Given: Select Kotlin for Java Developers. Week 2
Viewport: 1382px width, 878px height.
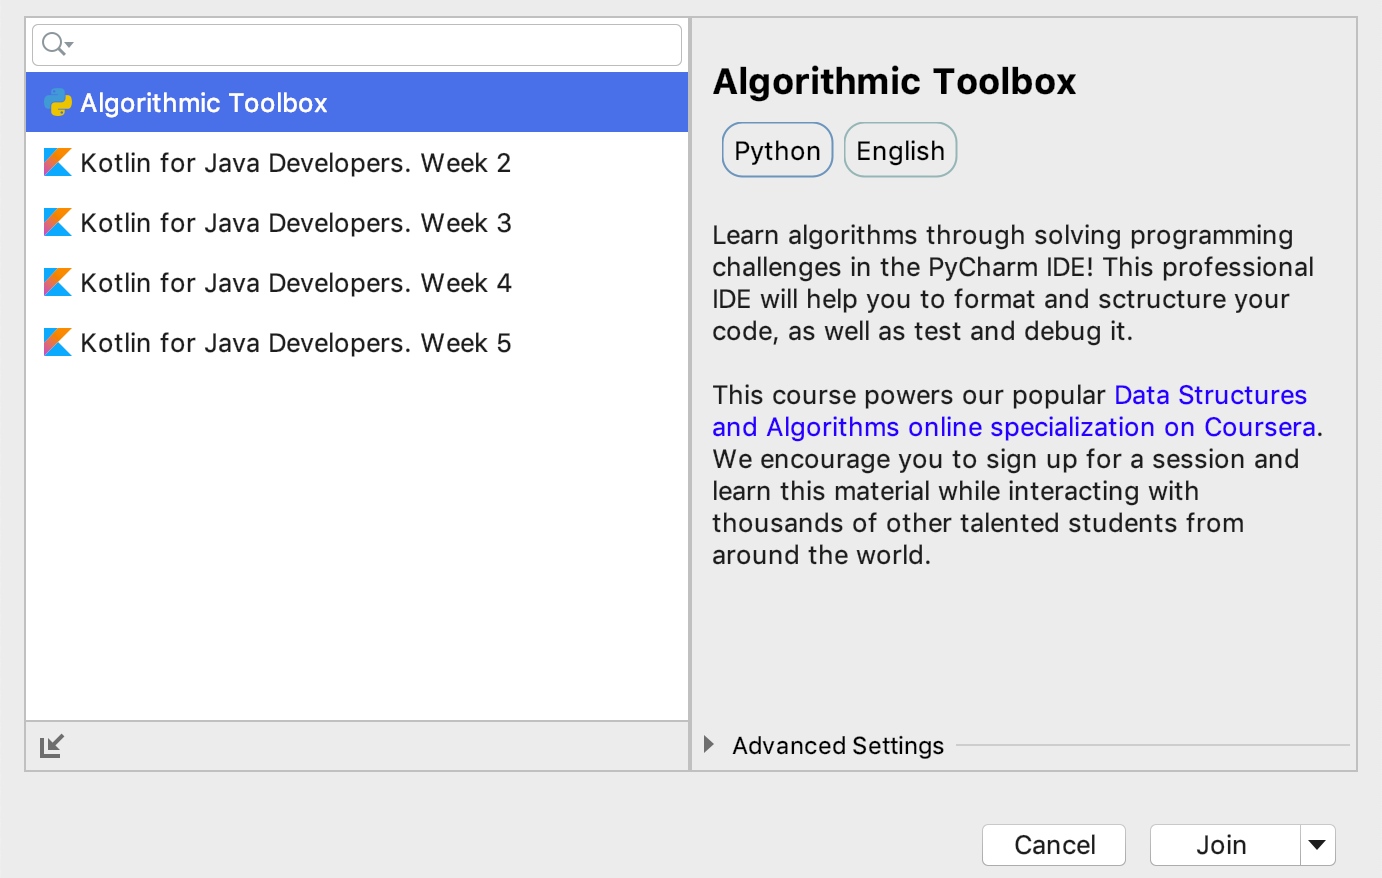Looking at the screenshot, I should [357, 162].
